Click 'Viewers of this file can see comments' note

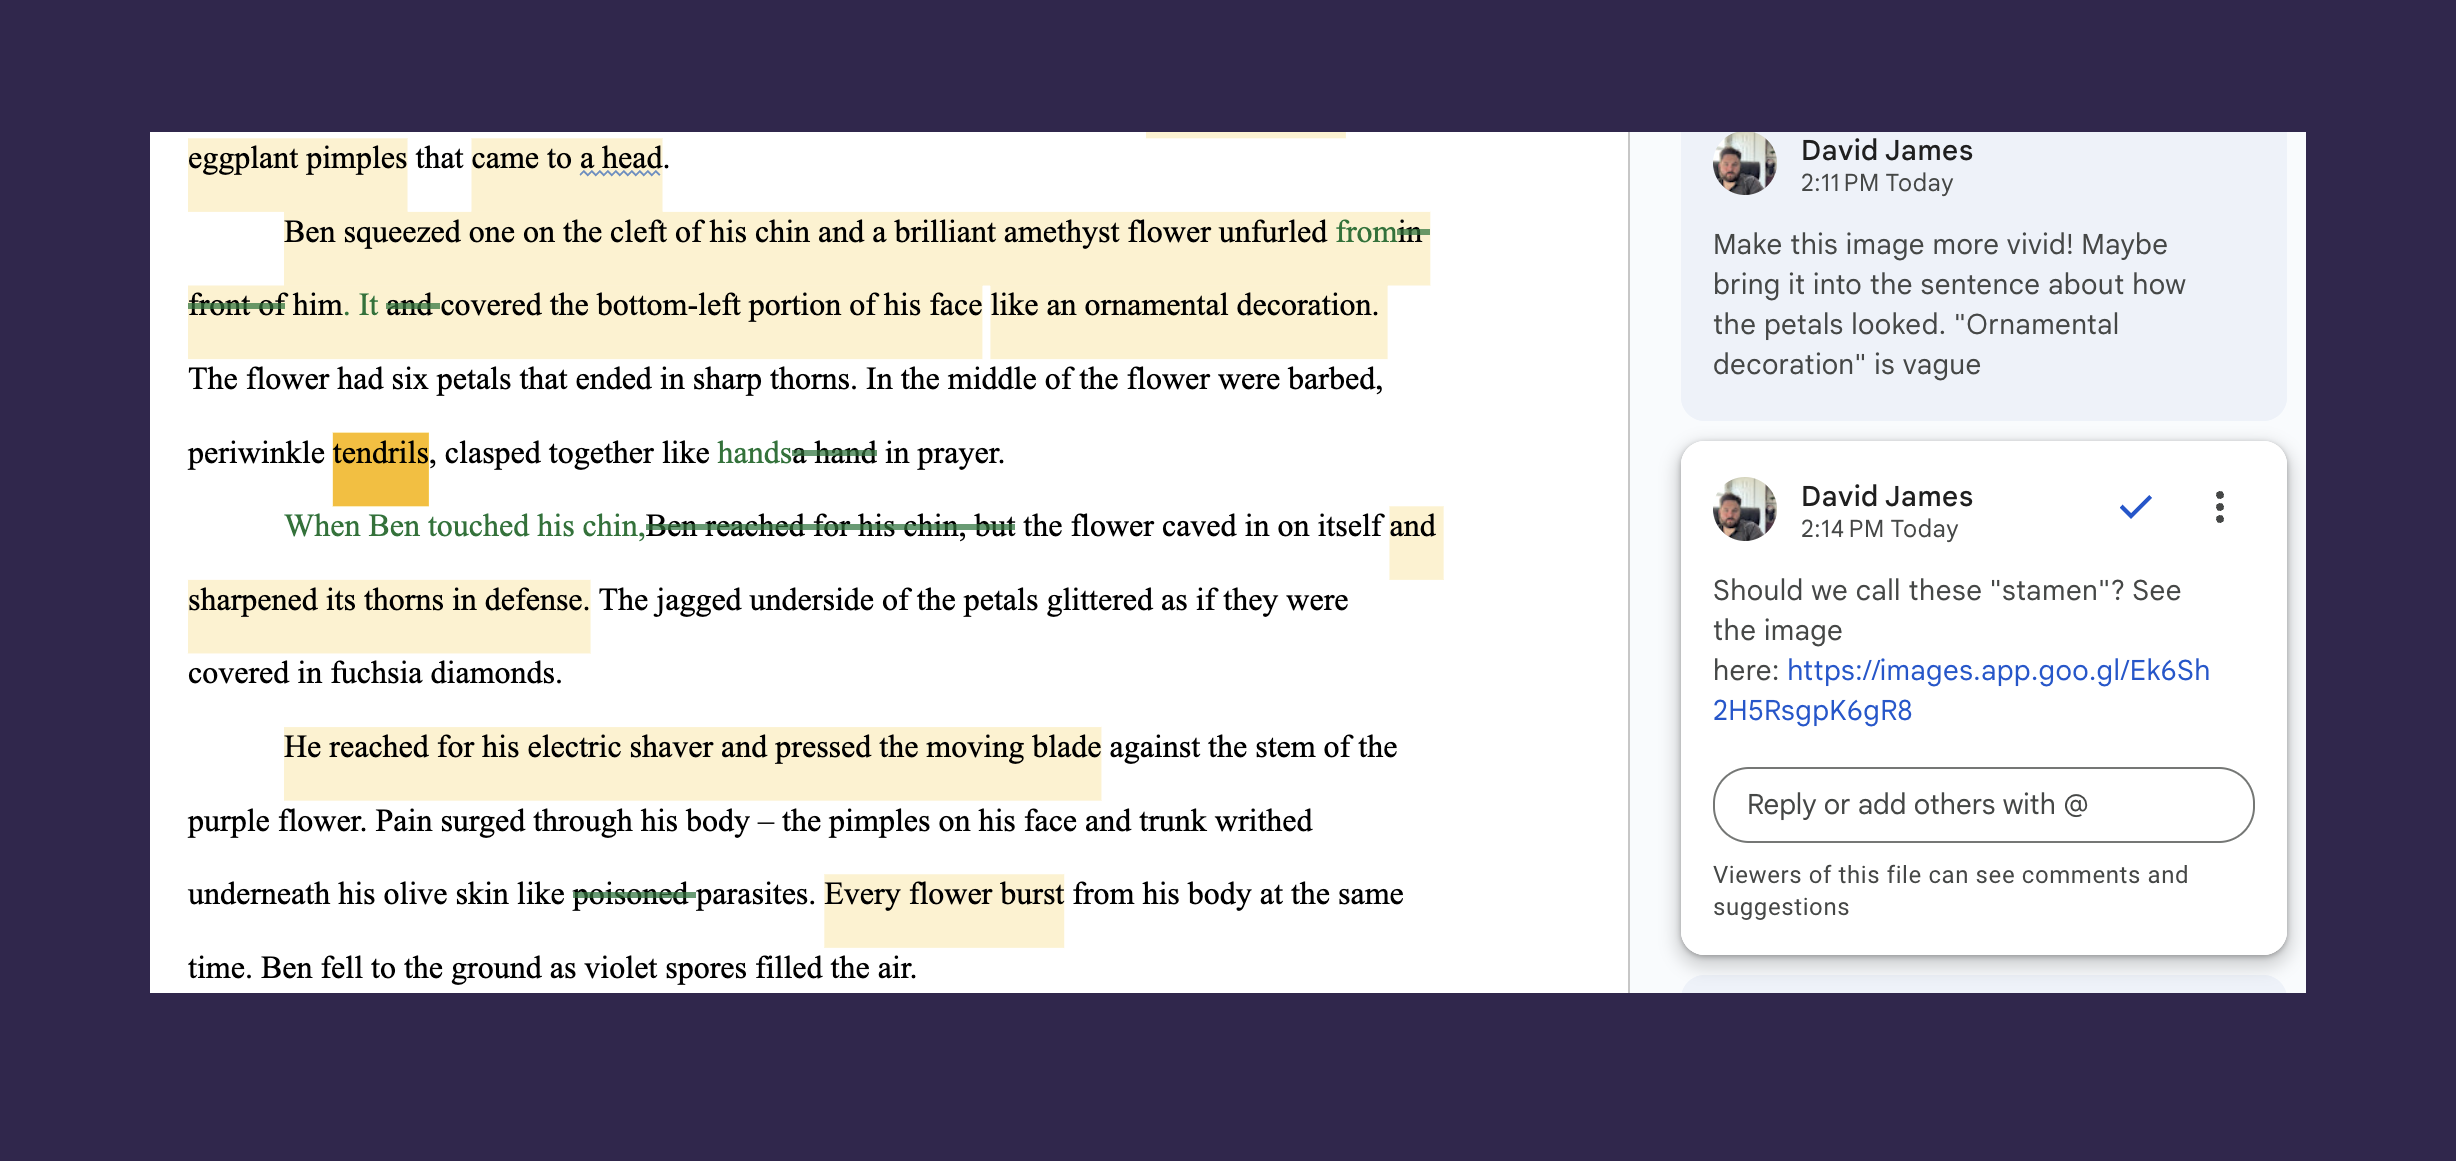(1950, 891)
